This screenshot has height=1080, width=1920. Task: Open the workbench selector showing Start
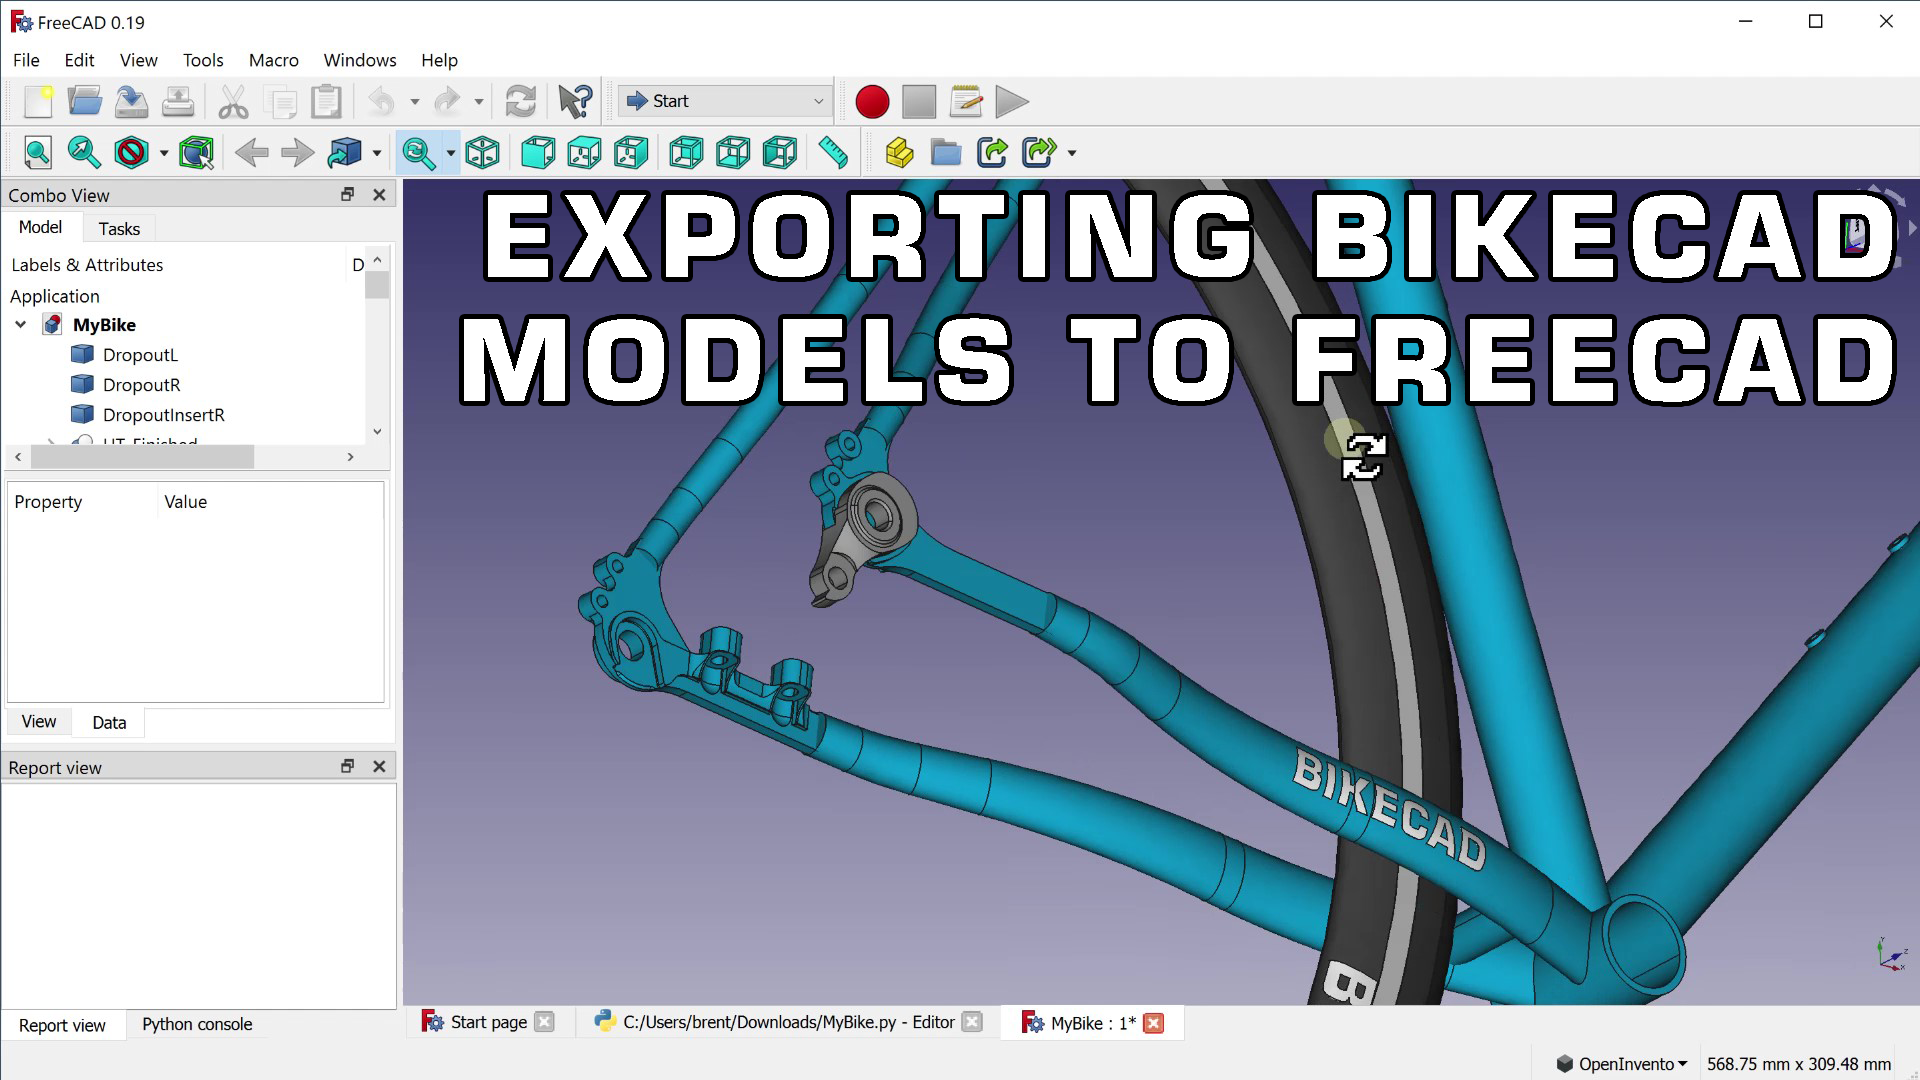725,101
